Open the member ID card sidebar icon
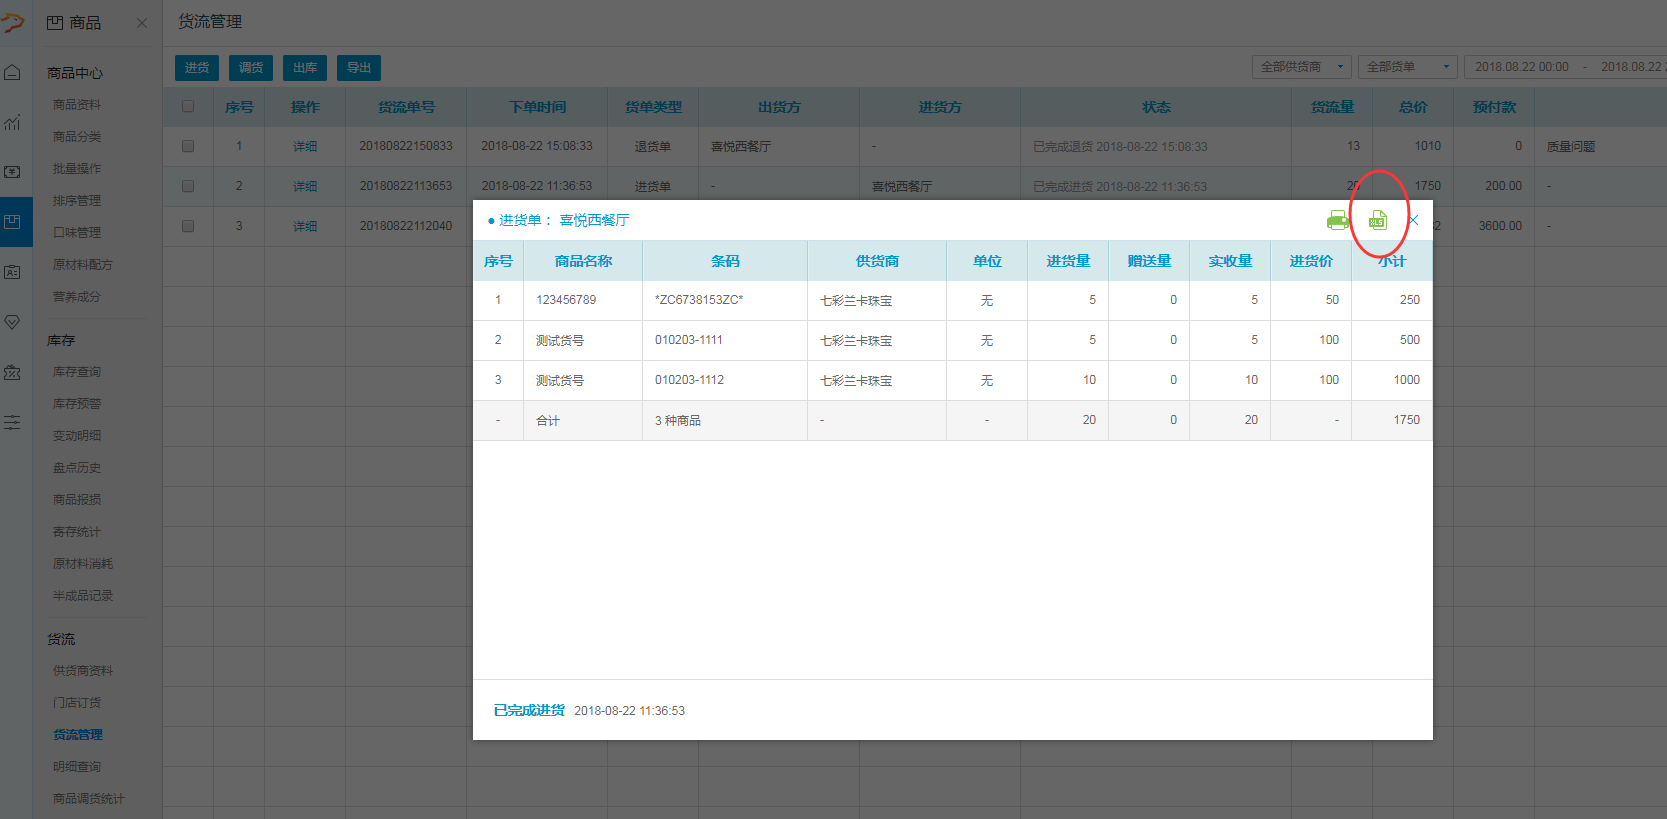 tap(12, 272)
